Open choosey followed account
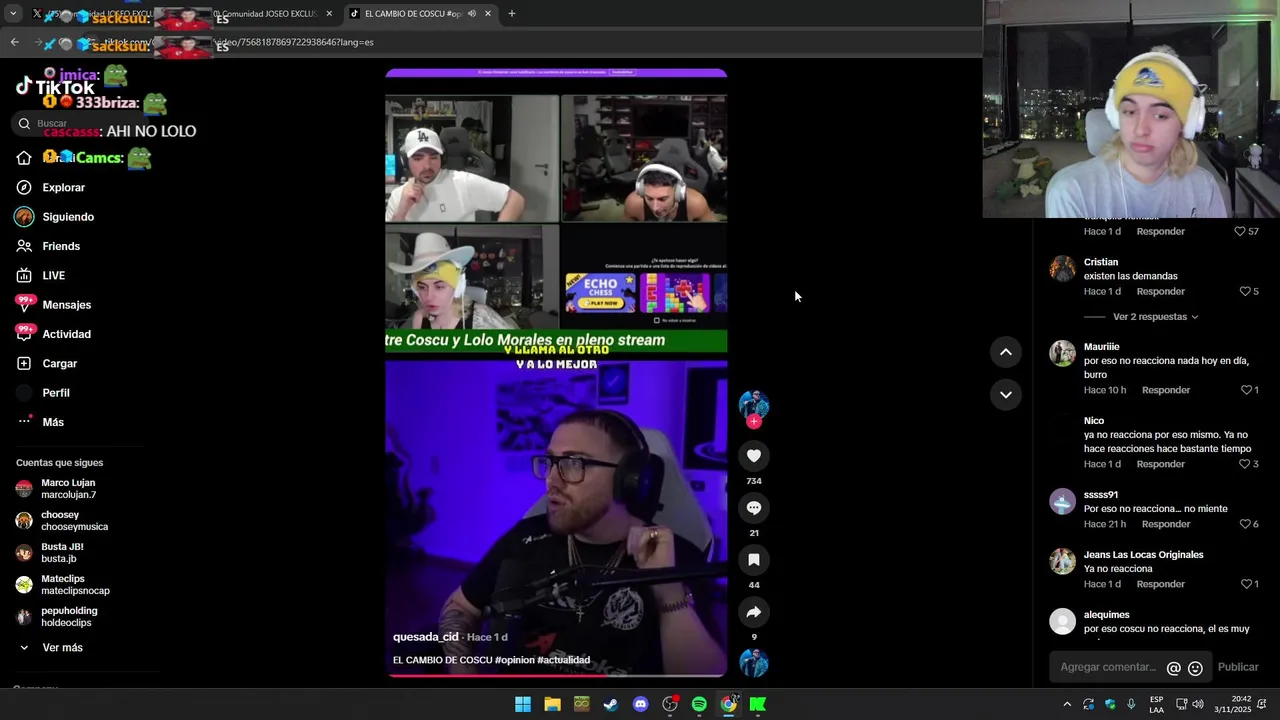1280x720 pixels. click(74, 521)
